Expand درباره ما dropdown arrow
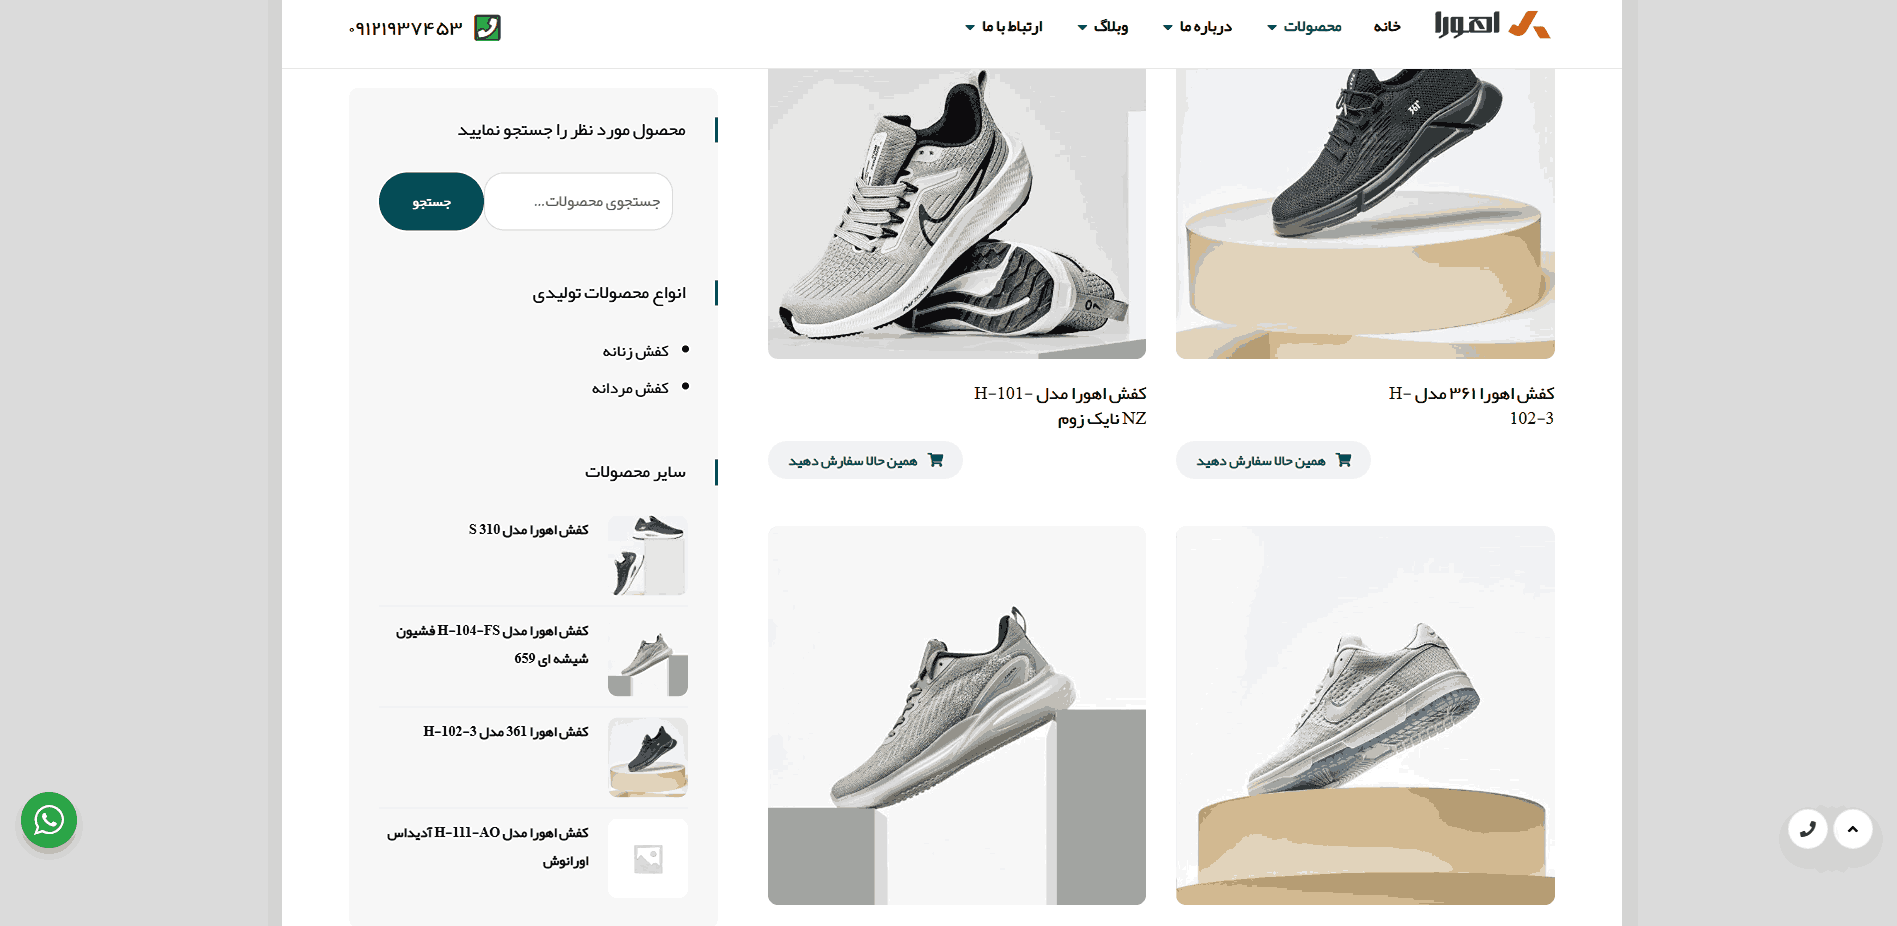Viewport: 1897px width, 926px height. point(1168,28)
